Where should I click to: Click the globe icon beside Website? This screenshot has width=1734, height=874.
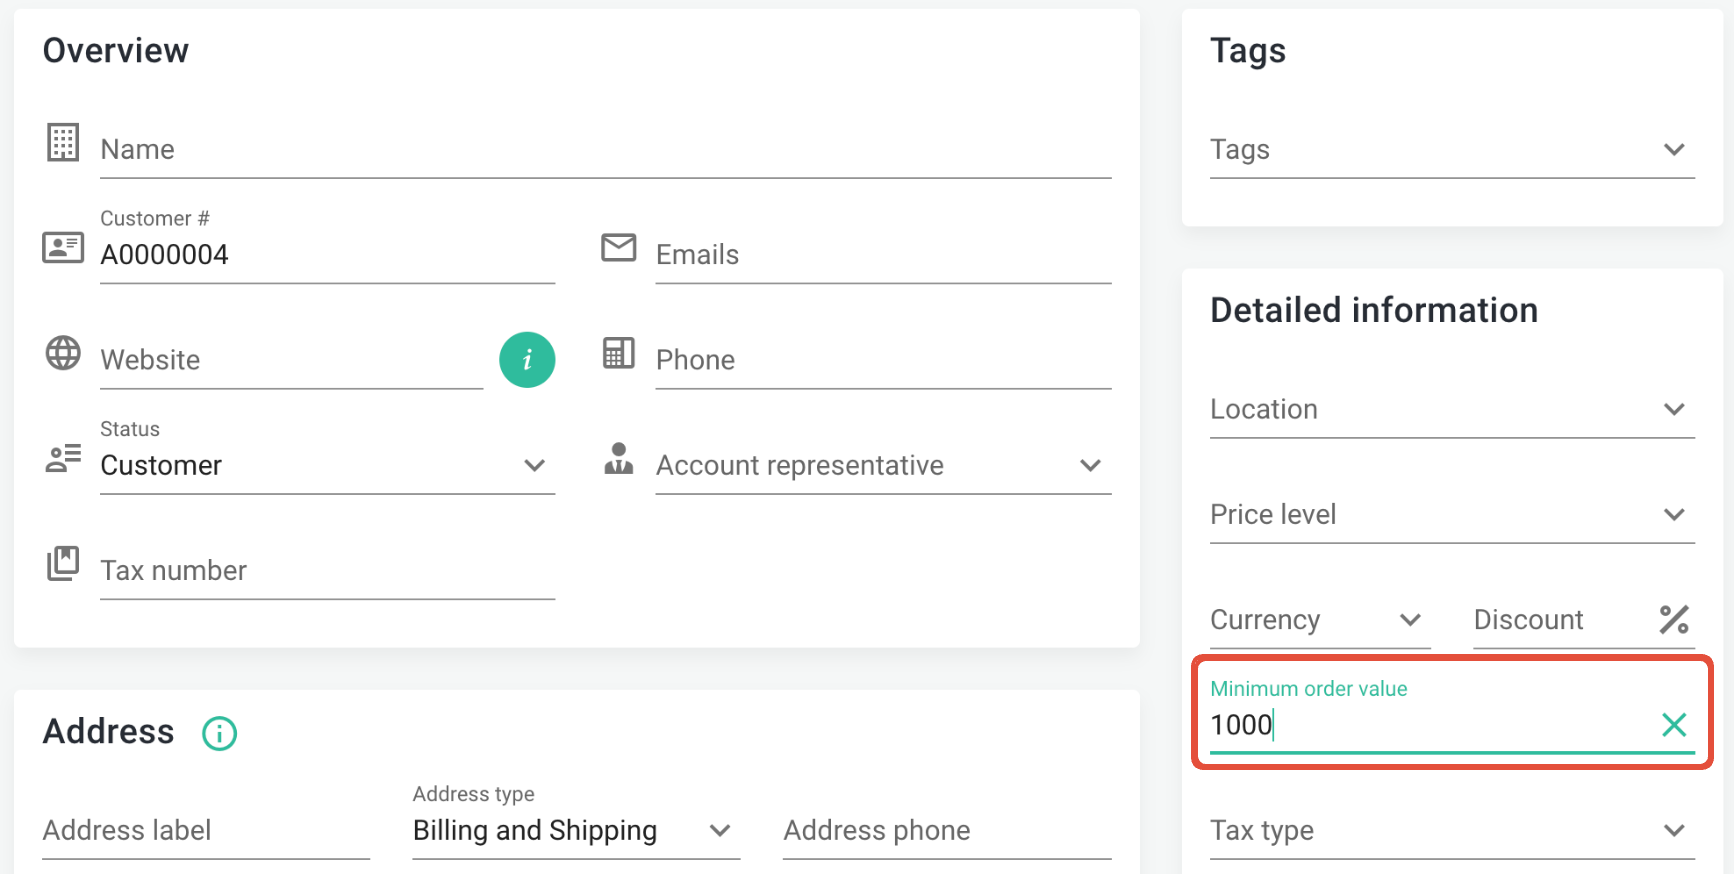coord(63,353)
